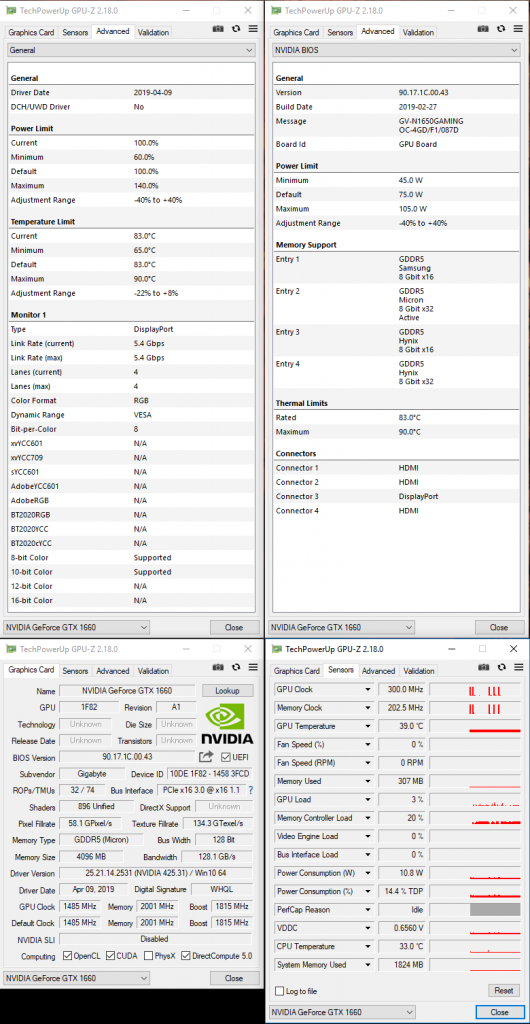Click refresh icon in NVIDIA BIOS window
530x1024 pixels.
pos(501,29)
